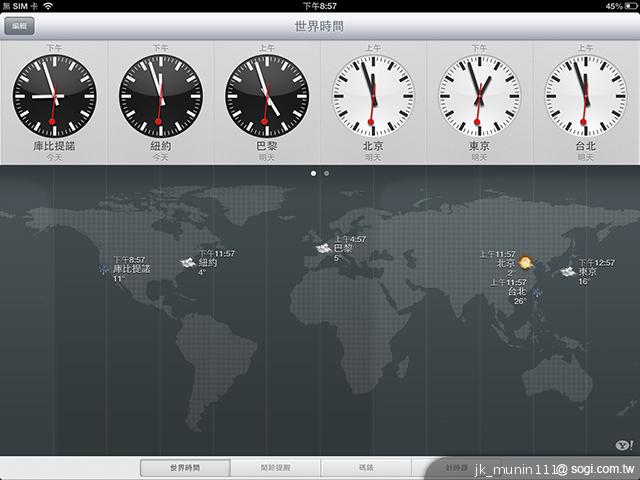Image resolution: width=640 pixels, height=480 pixels.
Task: Tap the cloud weather icon next to 紐約 on map
Action: [188, 262]
